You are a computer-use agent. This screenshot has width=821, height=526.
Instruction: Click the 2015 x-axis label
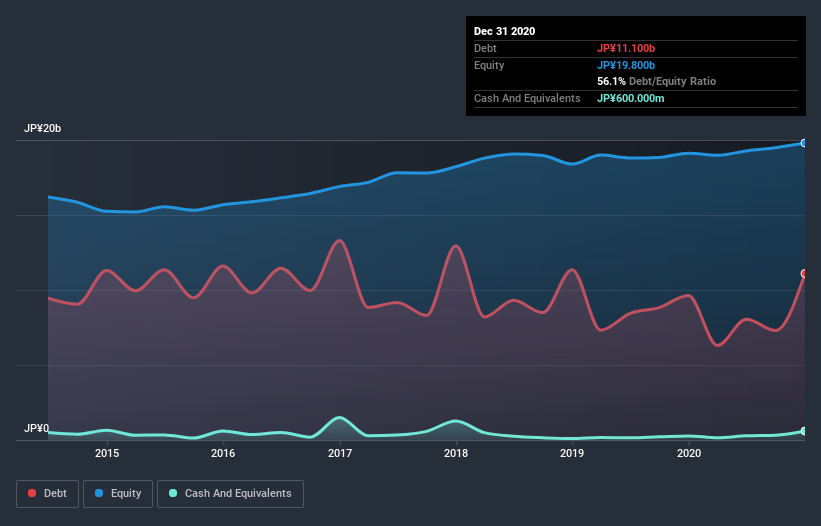pos(107,453)
